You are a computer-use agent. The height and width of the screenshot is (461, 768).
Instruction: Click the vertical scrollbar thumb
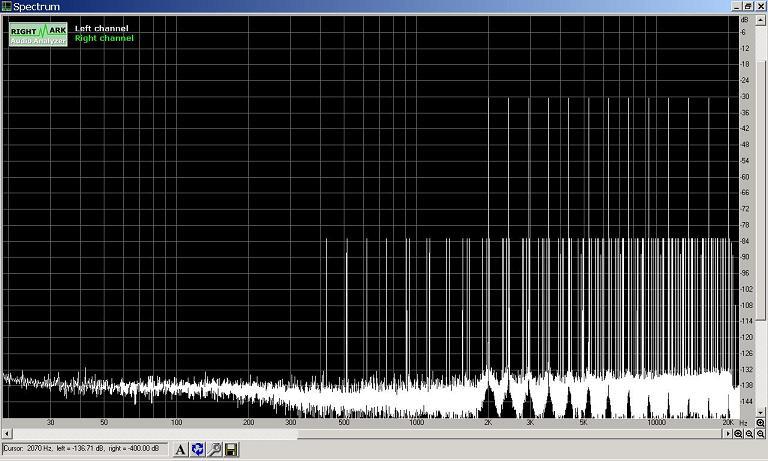pos(760,170)
